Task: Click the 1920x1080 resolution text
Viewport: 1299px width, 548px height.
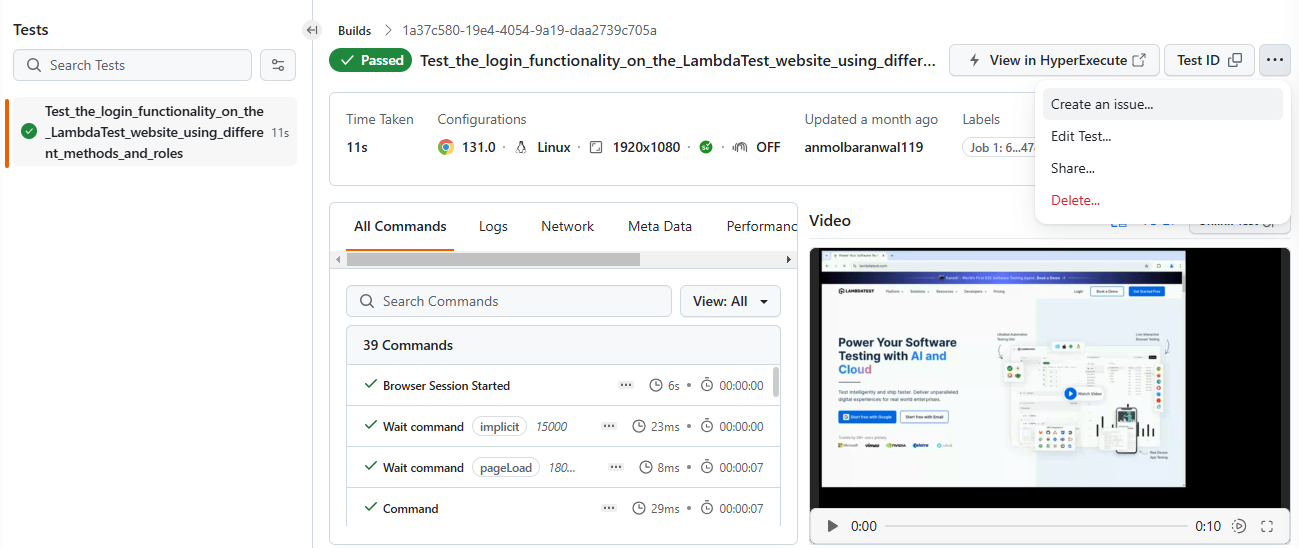Action: point(646,147)
